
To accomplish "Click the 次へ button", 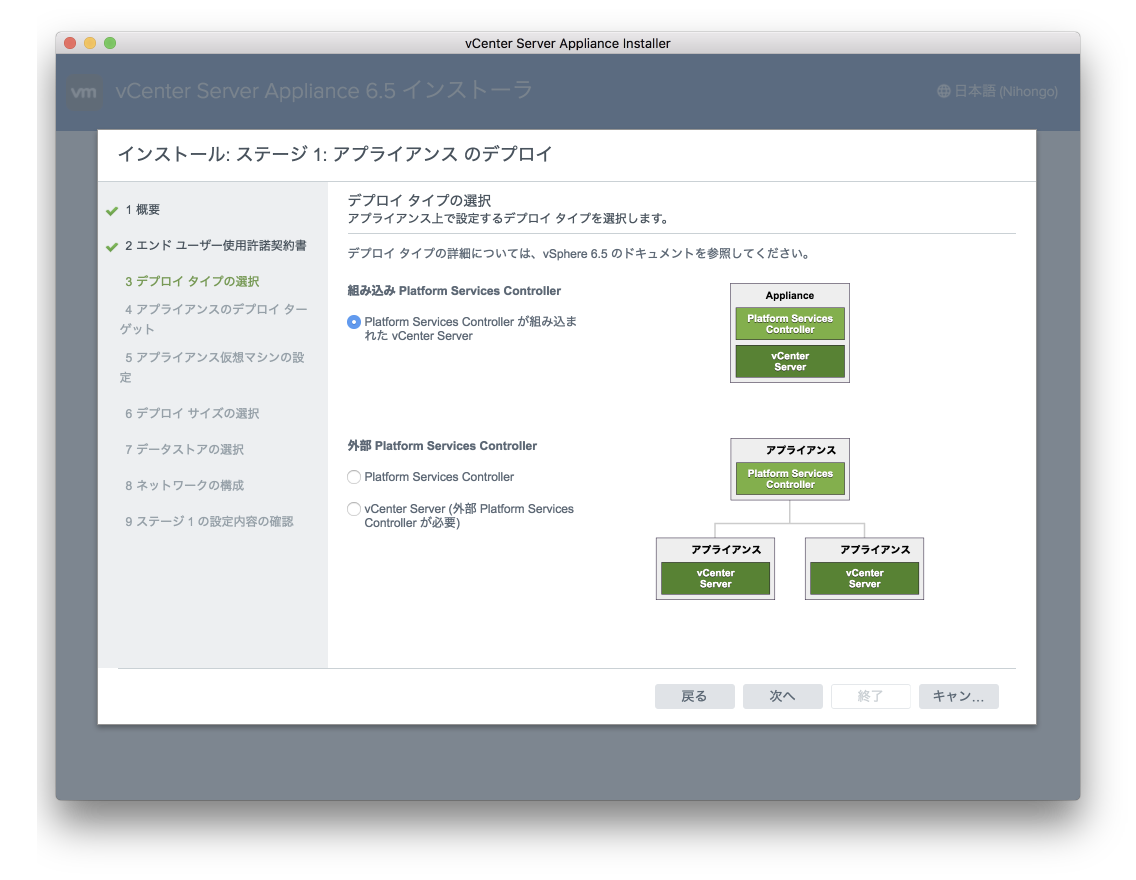I will 782,696.
